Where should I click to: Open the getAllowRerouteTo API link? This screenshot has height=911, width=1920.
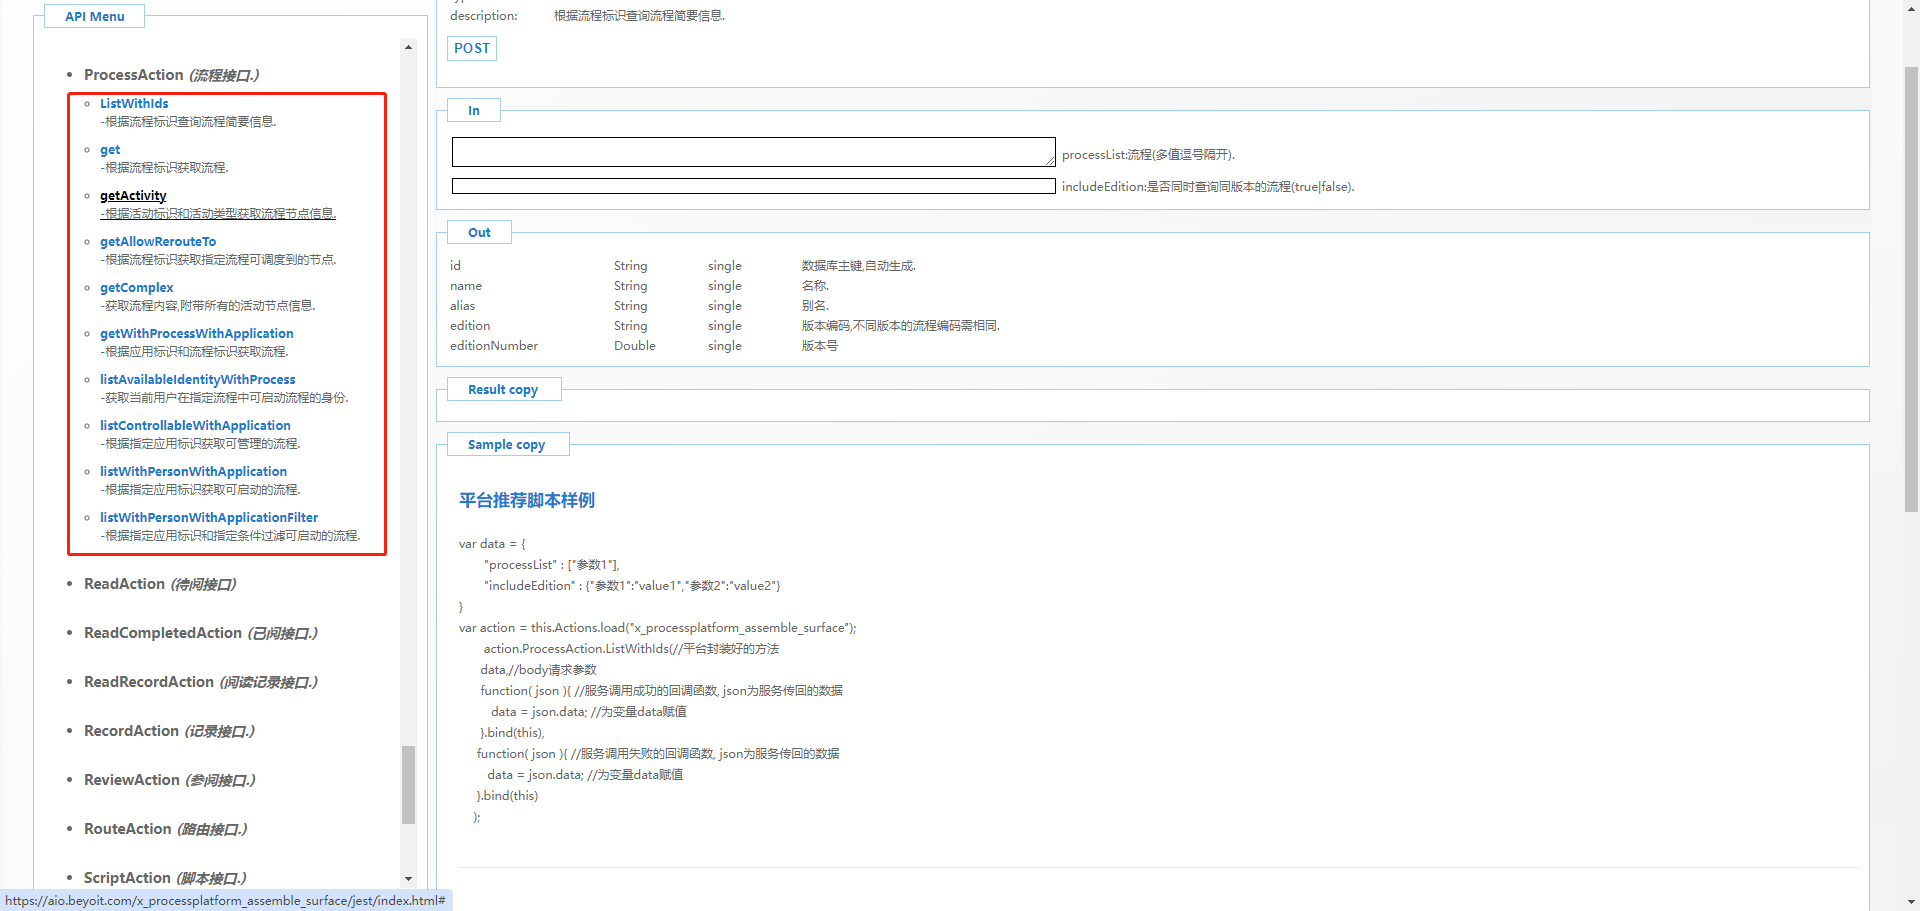coord(158,242)
